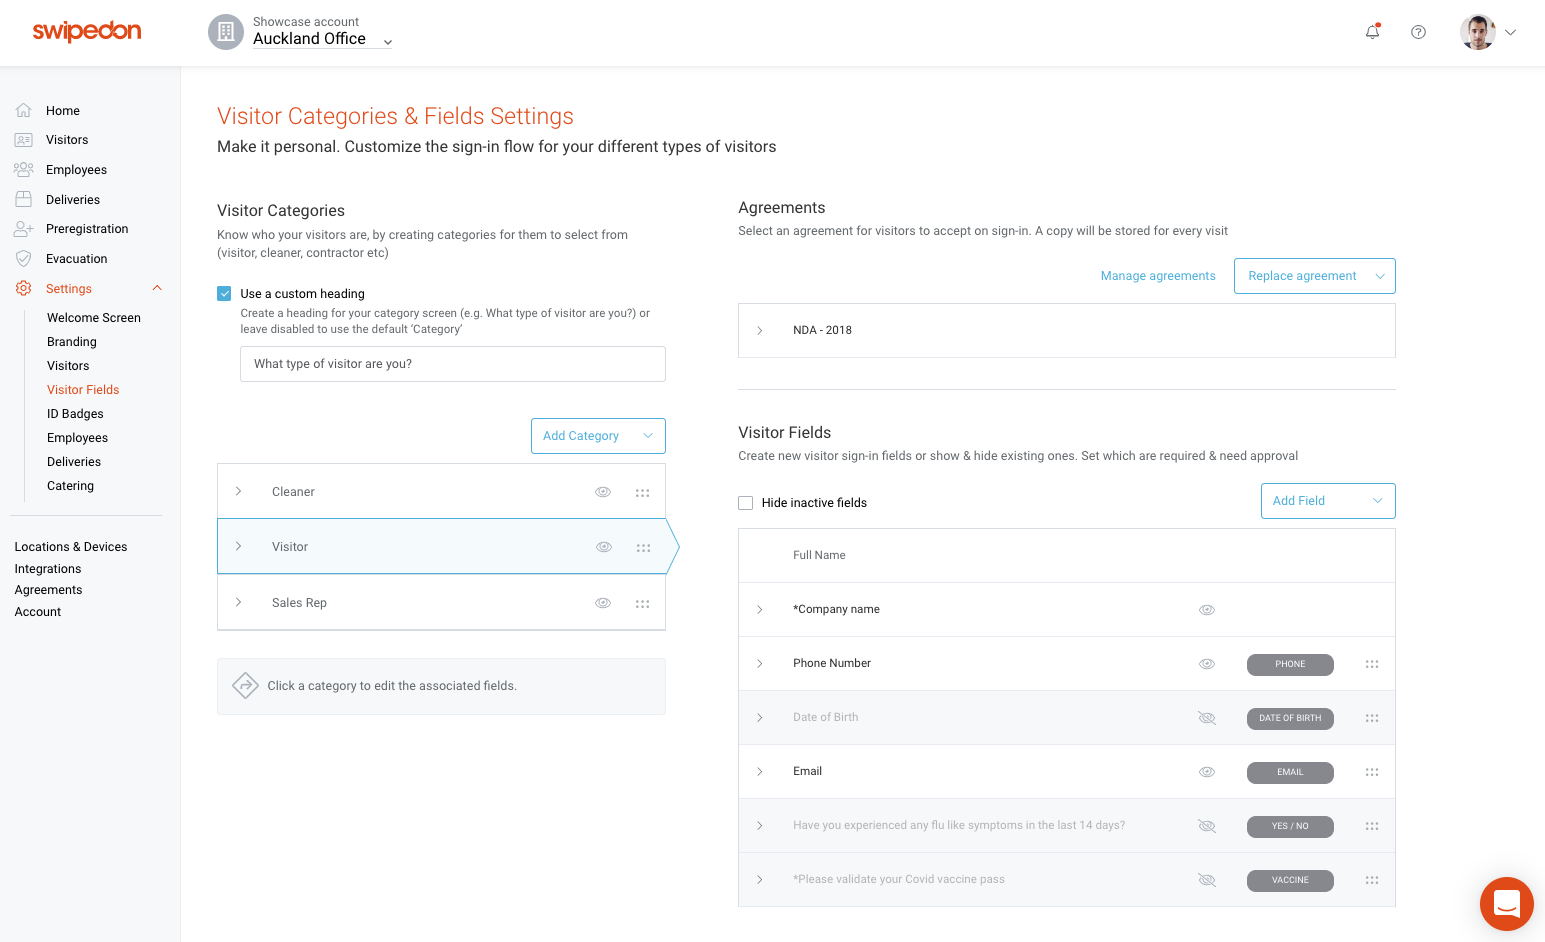Viewport: 1545px width, 942px height.
Task: Click the YES / NO field type badge
Action: click(1290, 826)
